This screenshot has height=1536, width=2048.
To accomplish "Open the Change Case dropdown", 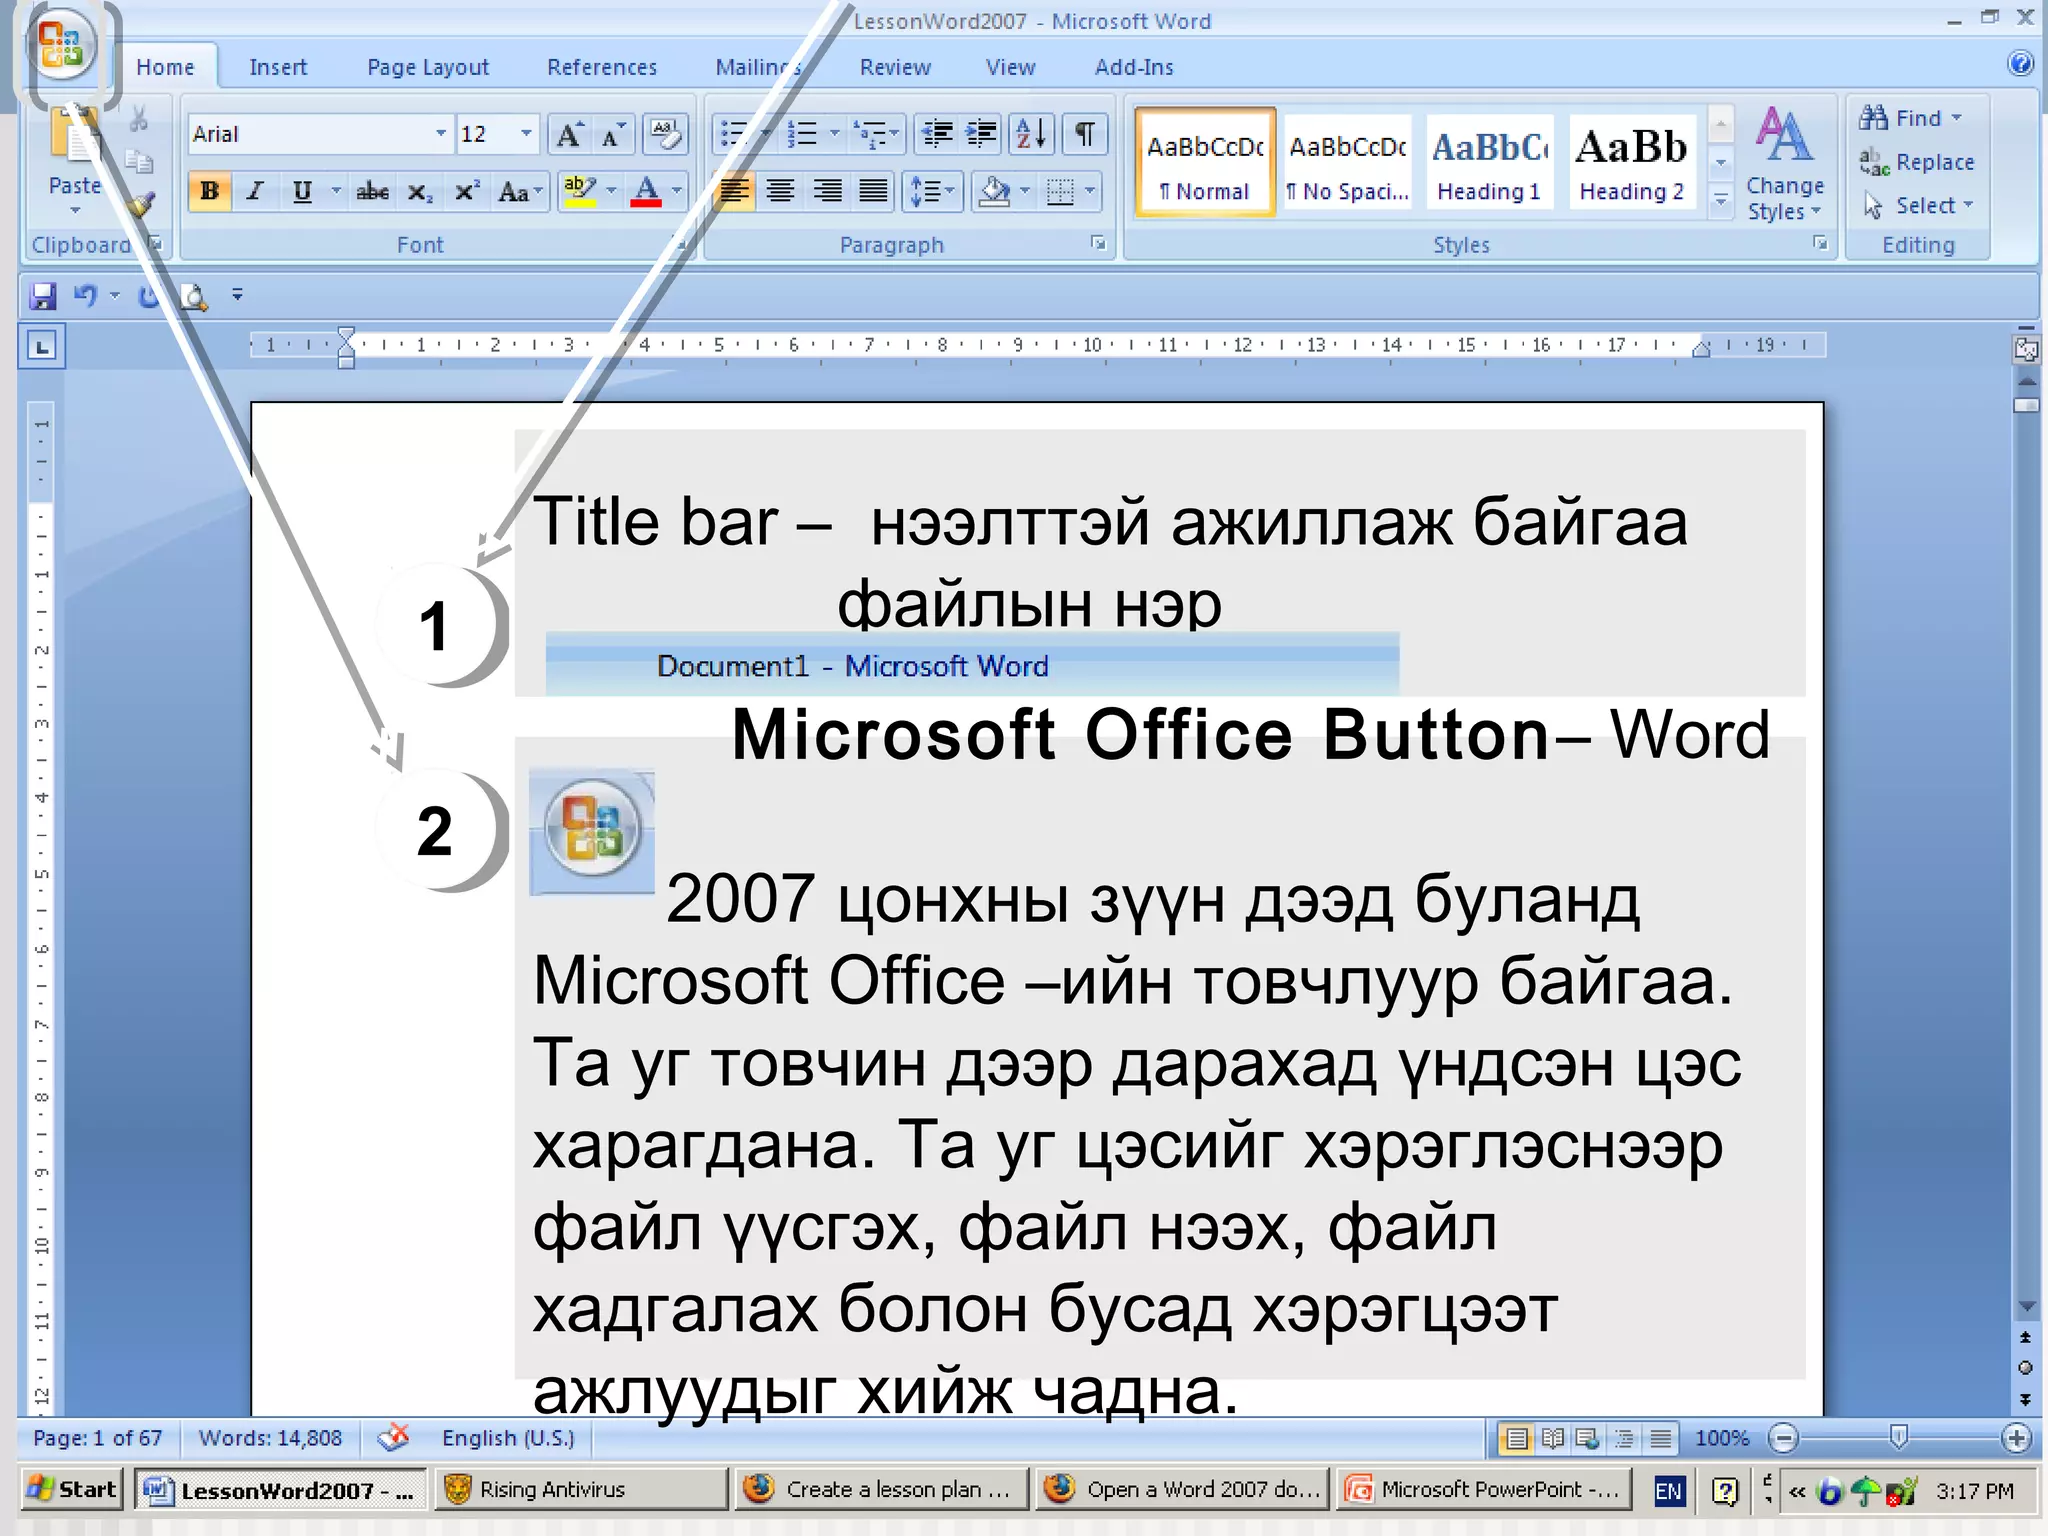I will (519, 191).
